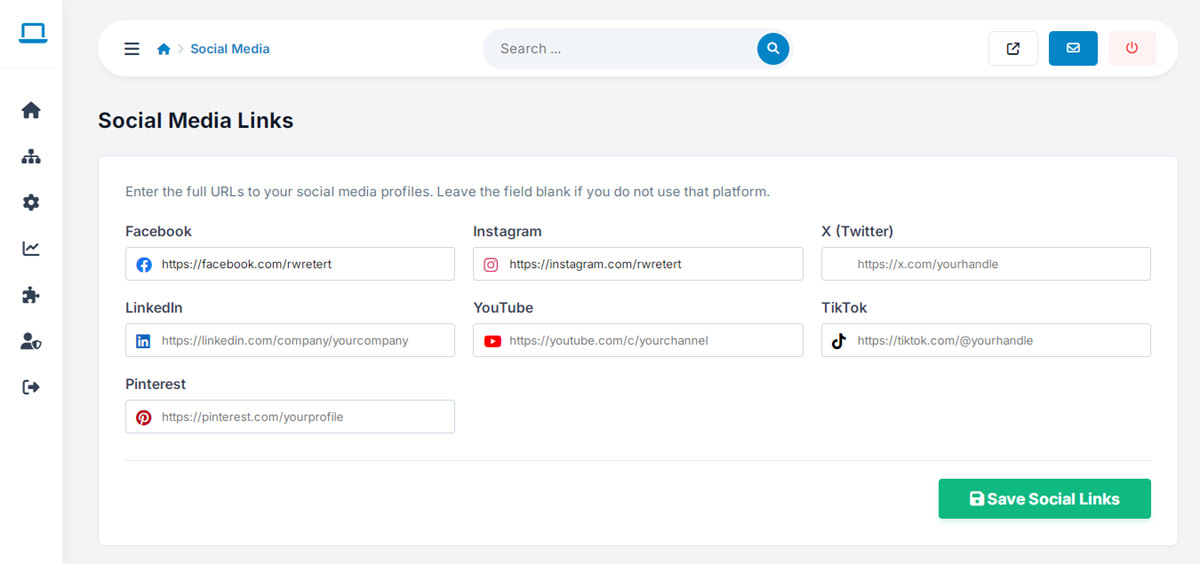
Task: Click the laptop logo icon in sidebar
Action: [x=32, y=34]
